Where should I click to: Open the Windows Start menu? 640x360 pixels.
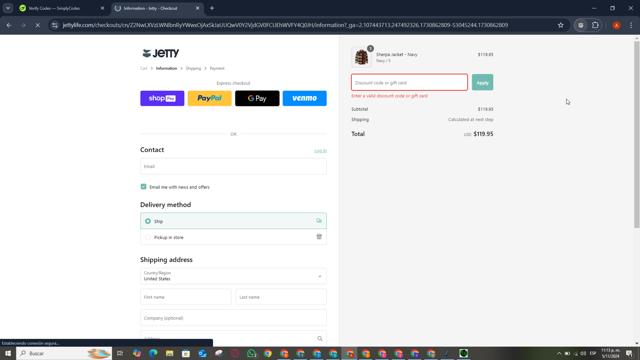coord(8,353)
